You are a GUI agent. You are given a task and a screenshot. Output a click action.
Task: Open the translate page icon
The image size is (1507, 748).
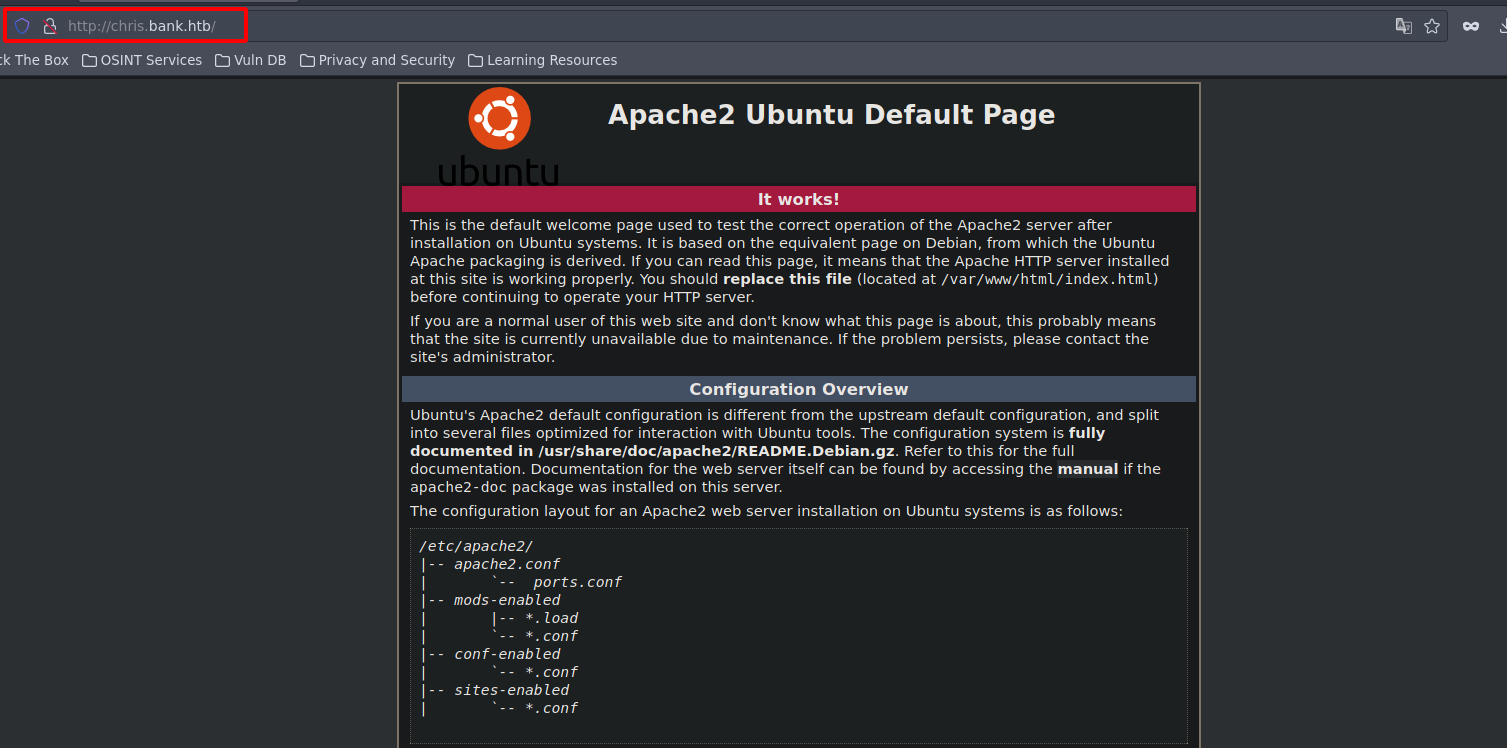(1404, 26)
